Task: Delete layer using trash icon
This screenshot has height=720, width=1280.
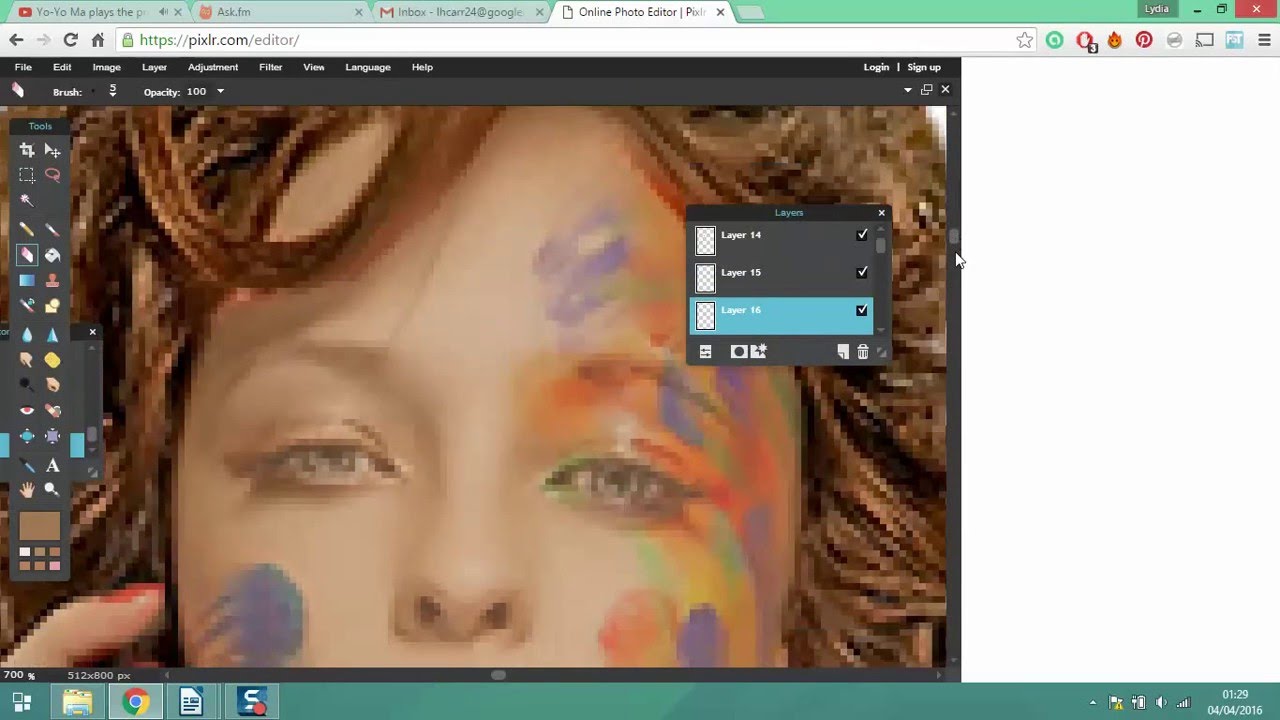Action: pyautogui.click(x=863, y=352)
